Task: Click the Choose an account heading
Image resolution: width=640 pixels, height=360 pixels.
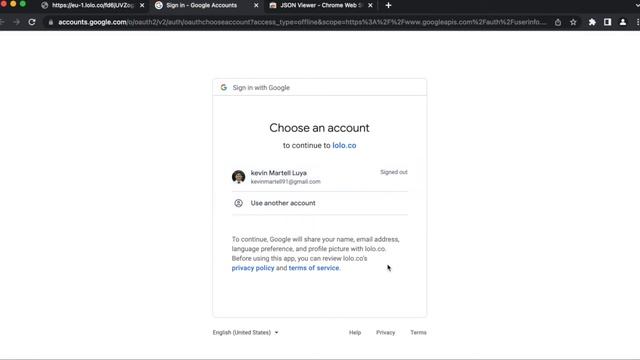Action: point(319,128)
